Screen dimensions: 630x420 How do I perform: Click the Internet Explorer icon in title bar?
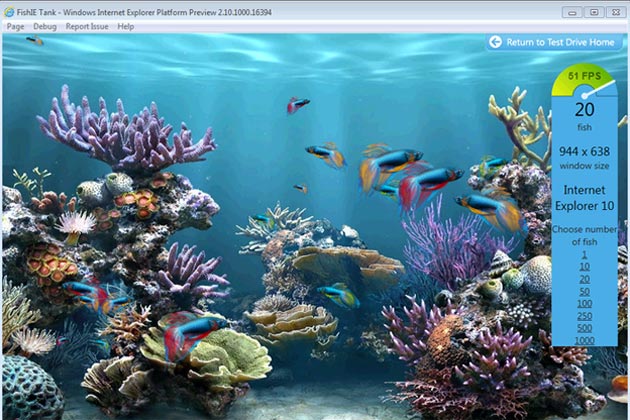pyautogui.click(x=9, y=12)
